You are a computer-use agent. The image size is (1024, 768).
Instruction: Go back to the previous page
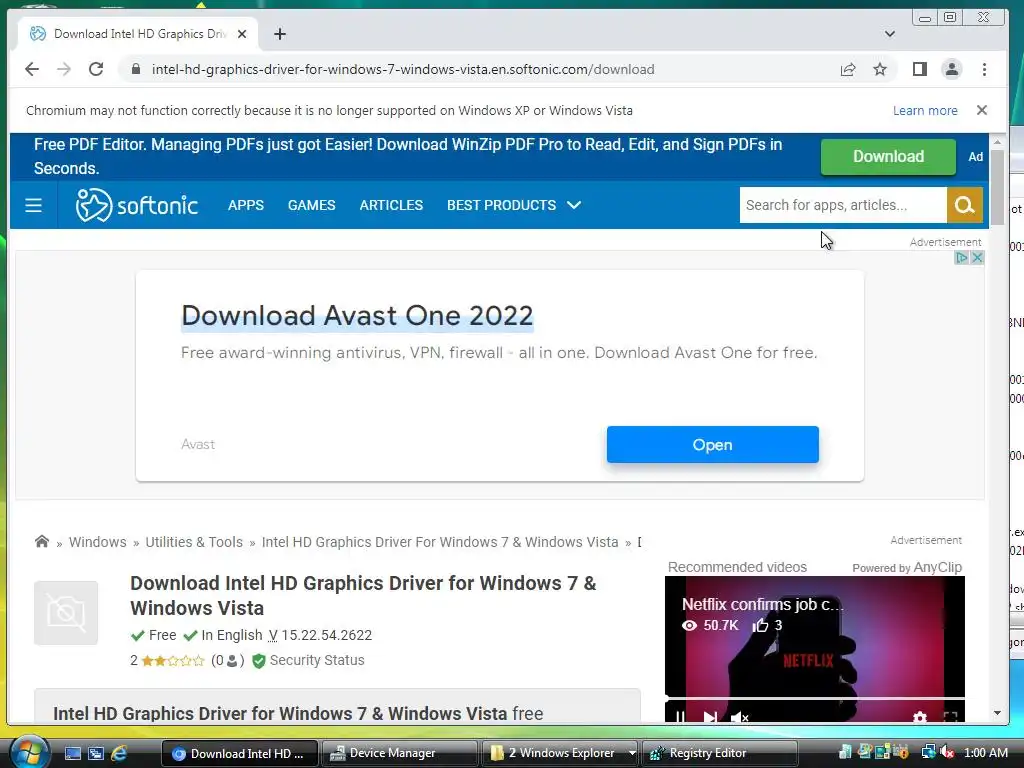pos(31,69)
